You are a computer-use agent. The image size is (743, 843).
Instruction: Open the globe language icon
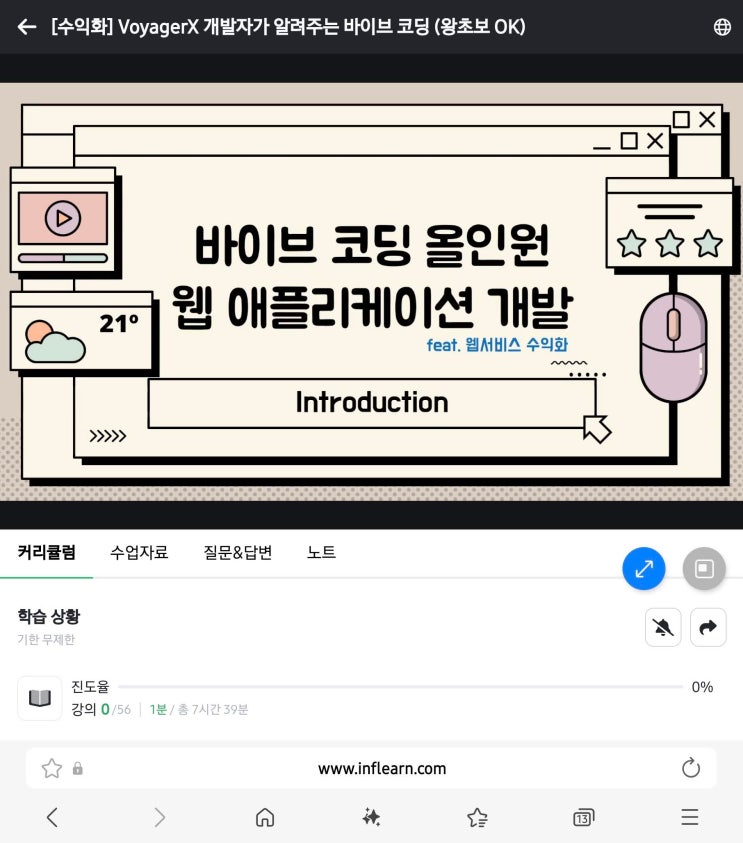pos(721,27)
